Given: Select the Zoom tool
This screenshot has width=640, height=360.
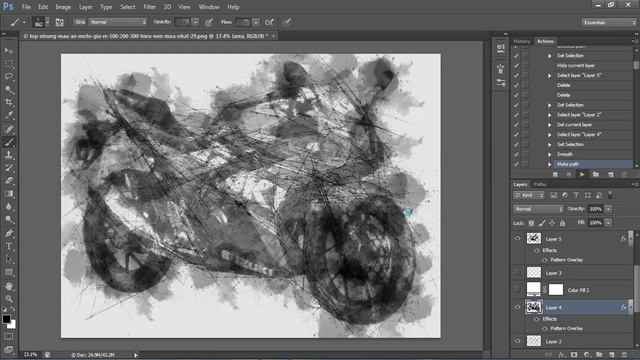Looking at the screenshot, I should (x=9, y=299).
